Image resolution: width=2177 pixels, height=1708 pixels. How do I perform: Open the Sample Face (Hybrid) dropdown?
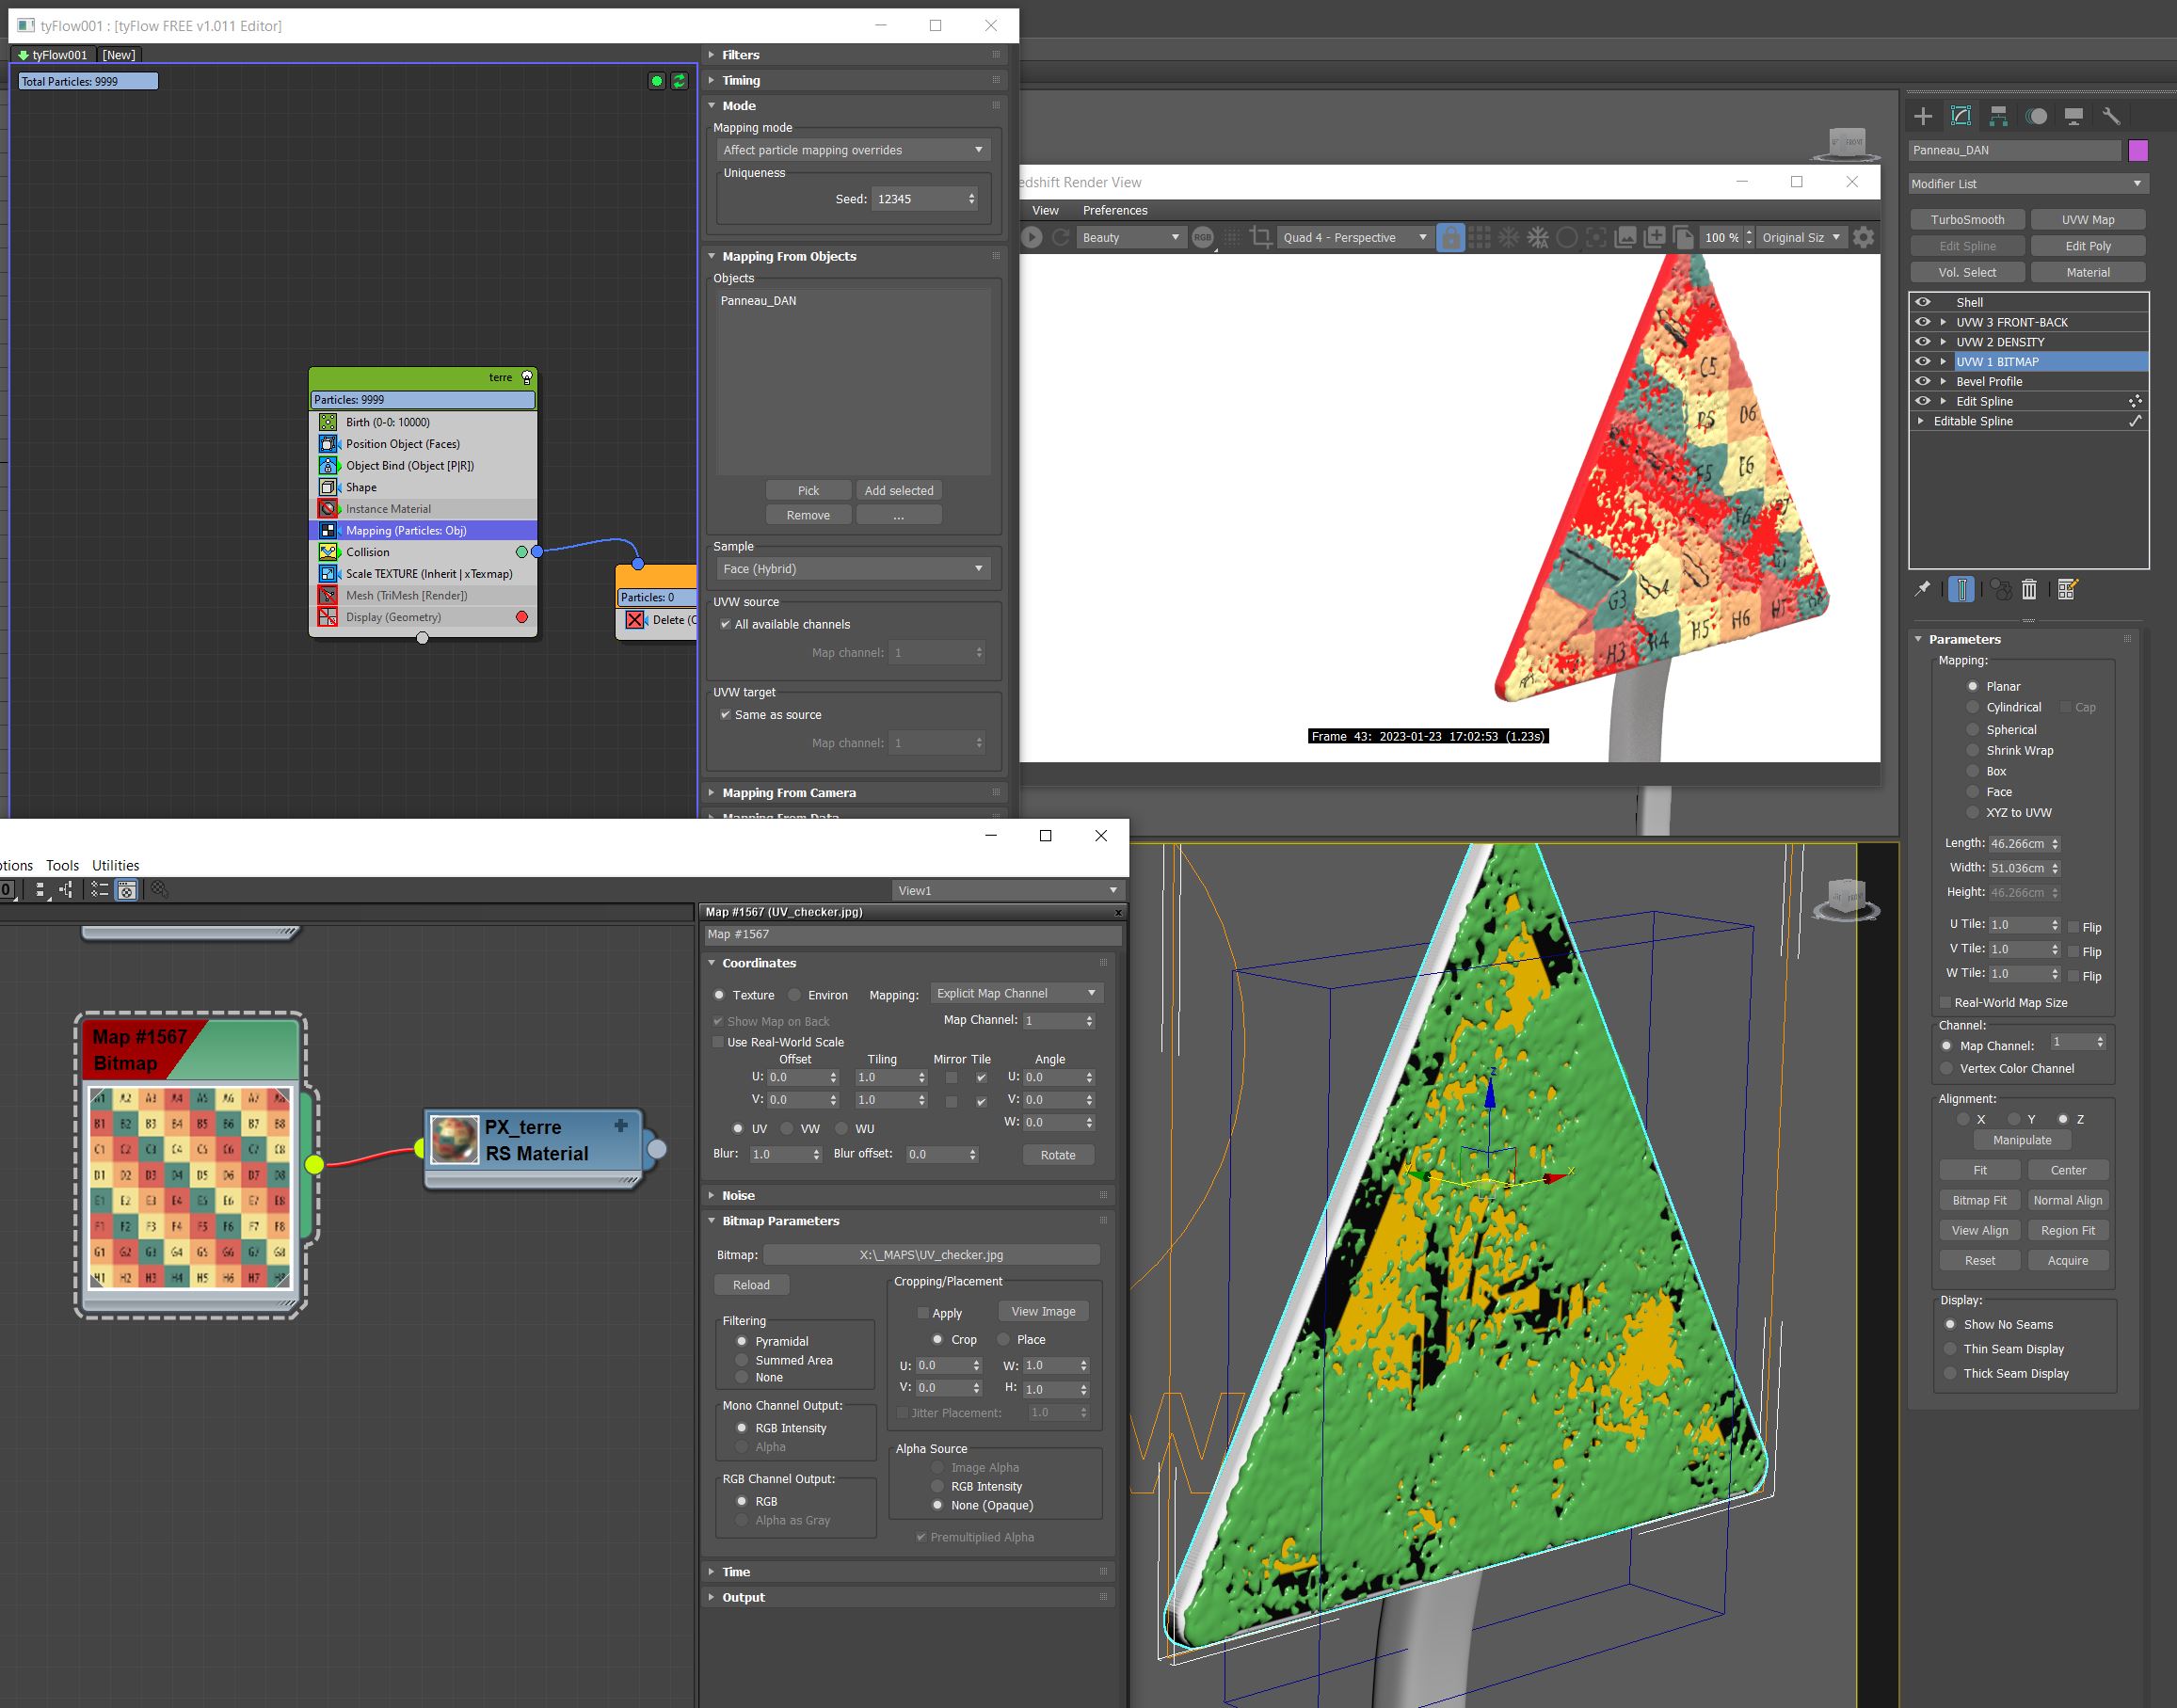[853, 569]
